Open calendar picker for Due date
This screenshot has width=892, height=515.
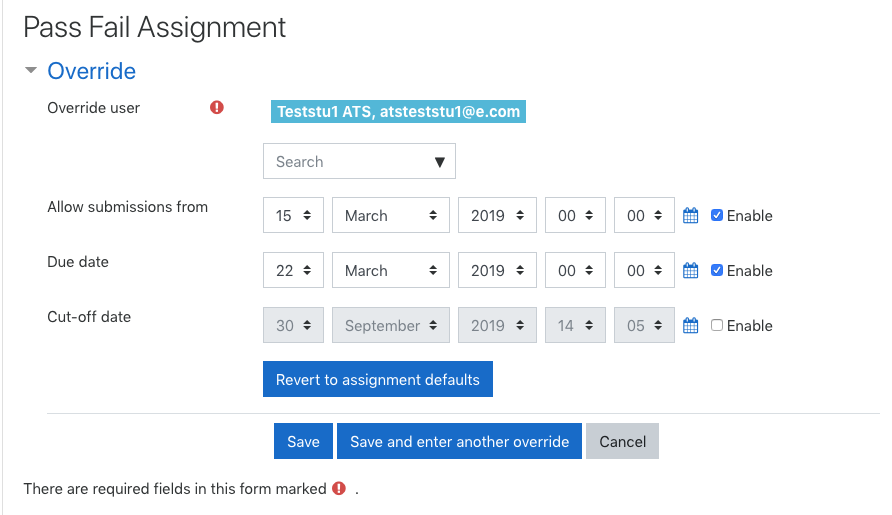pyautogui.click(x=690, y=271)
